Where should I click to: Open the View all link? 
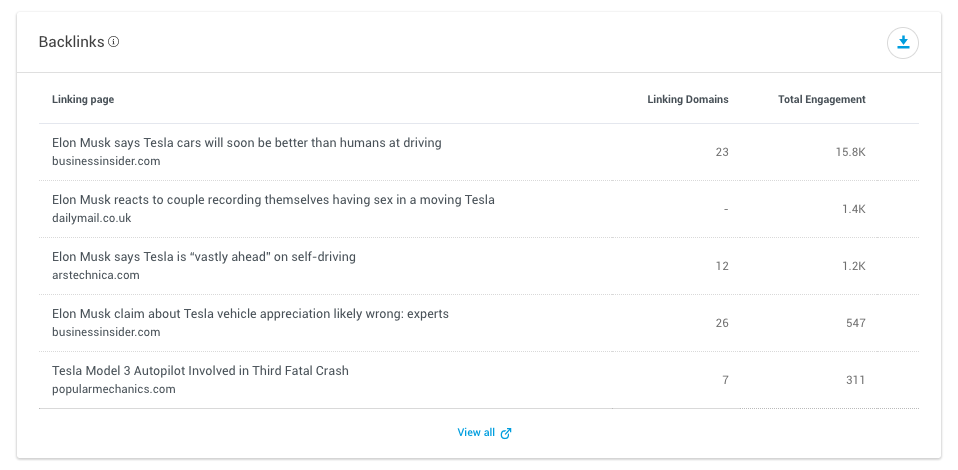(476, 433)
